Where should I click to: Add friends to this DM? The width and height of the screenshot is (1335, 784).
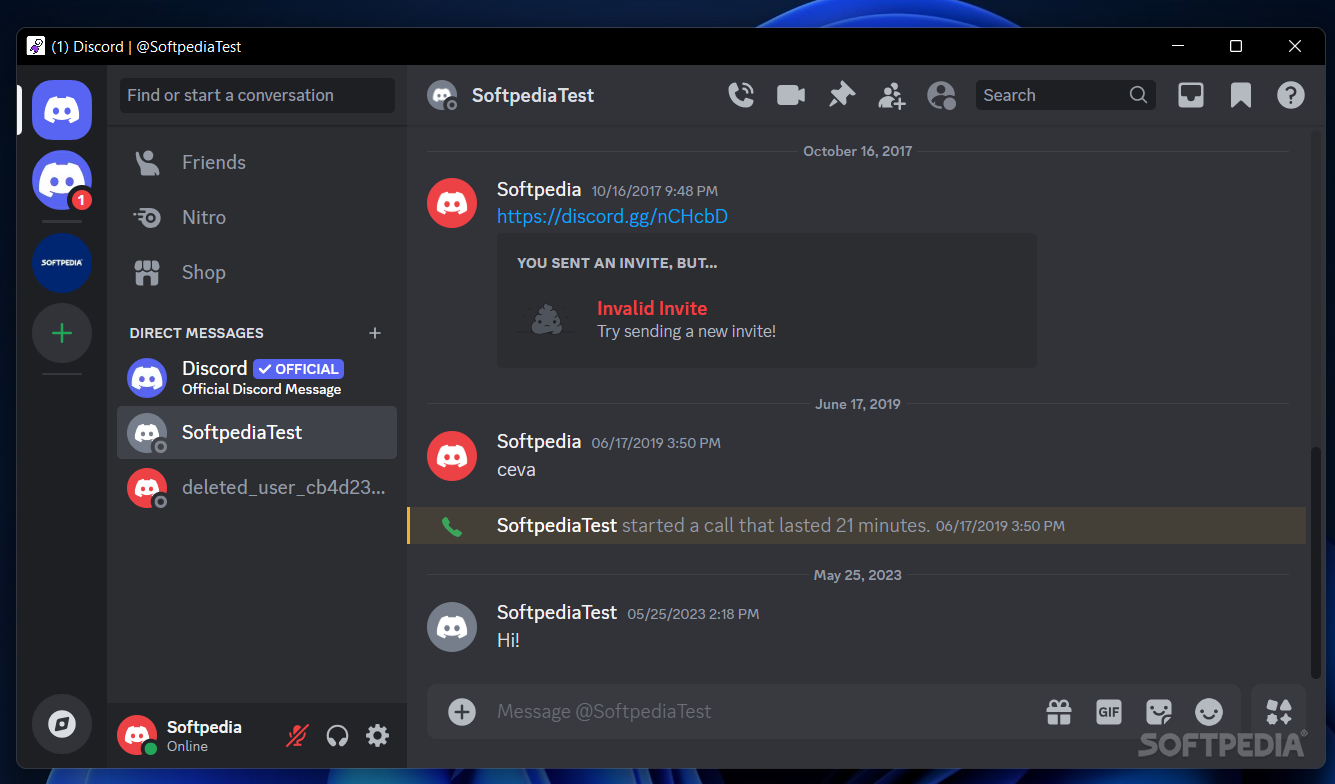click(x=891, y=95)
